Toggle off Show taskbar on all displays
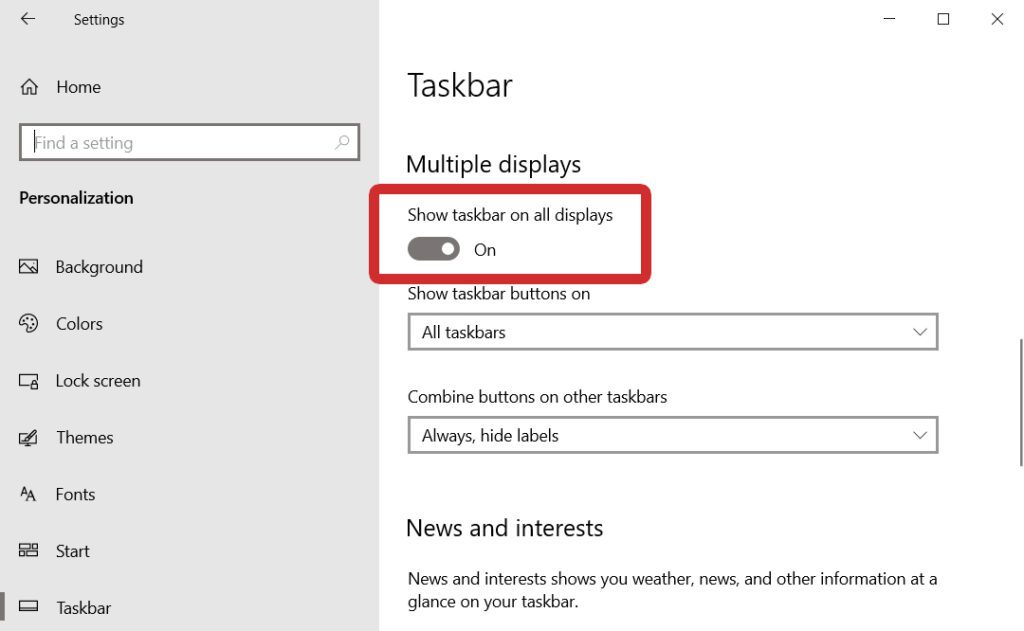Viewport: 1024px width, 631px height. pyautogui.click(x=433, y=249)
